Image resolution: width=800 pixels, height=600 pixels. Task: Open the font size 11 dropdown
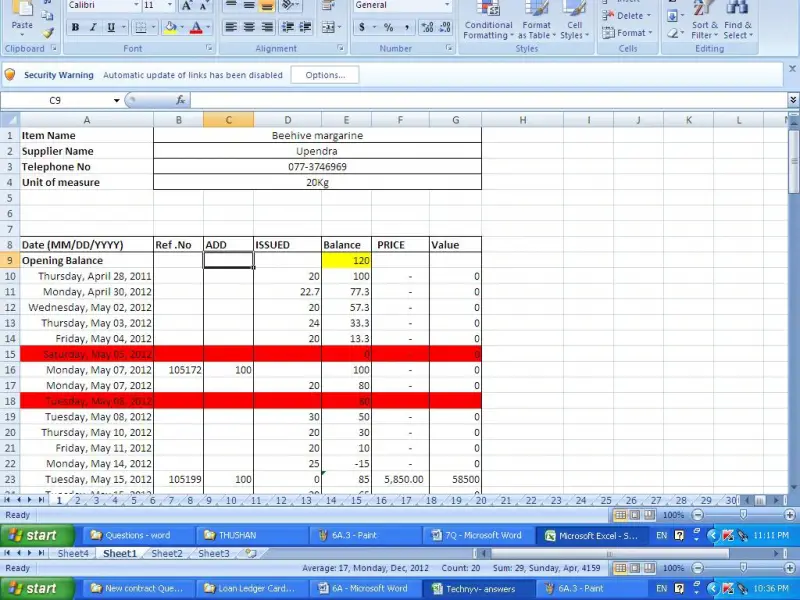170,5
